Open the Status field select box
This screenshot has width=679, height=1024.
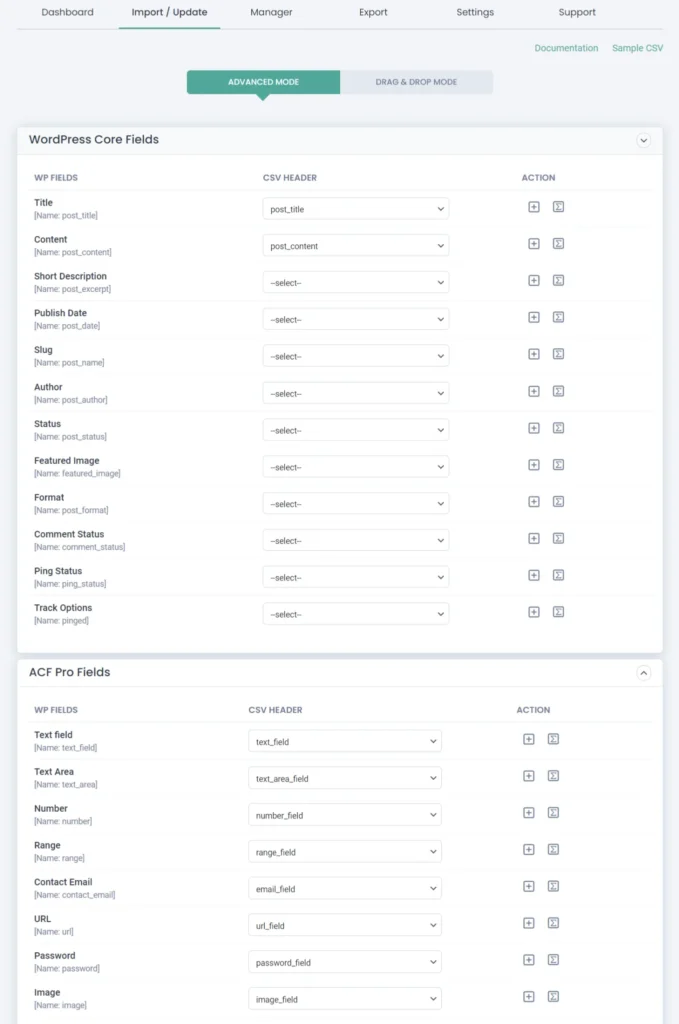(355, 429)
